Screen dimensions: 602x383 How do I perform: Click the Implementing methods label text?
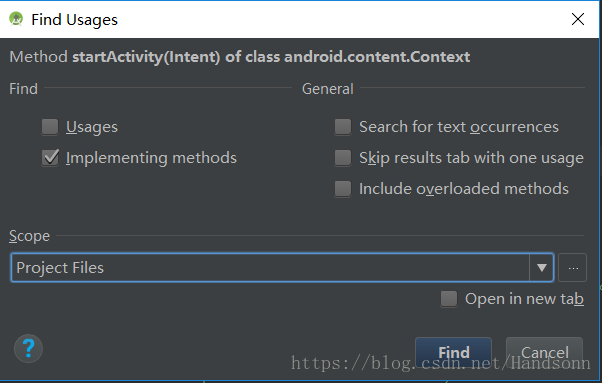pos(151,158)
